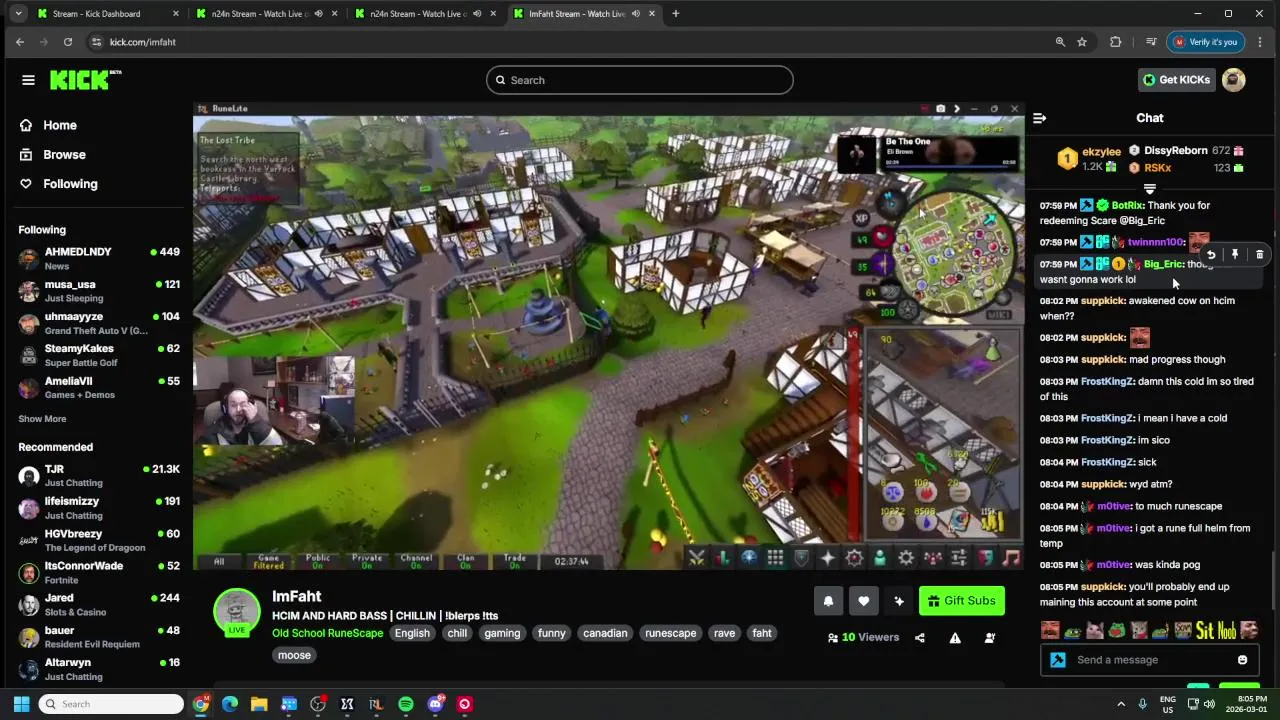
Task: Click the heart follow button
Action: pyautogui.click(x=864, y=601)
